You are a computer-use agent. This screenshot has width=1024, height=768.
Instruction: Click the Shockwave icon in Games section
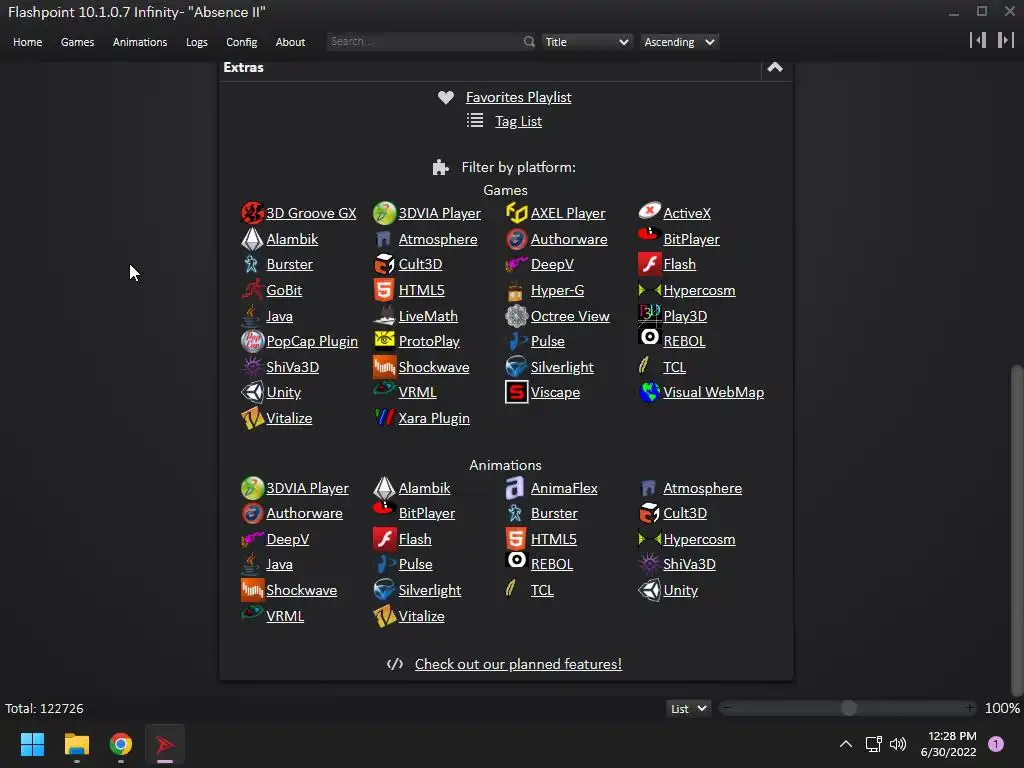(384, 367)
